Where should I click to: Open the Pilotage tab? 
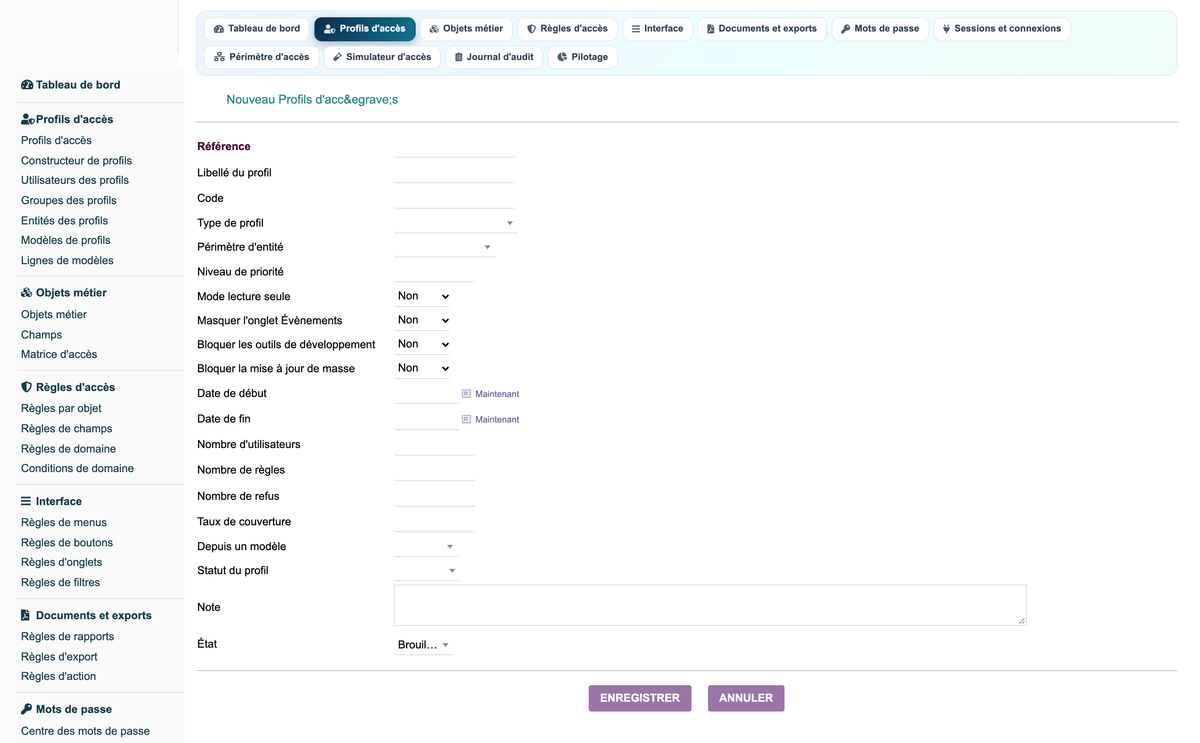583,57
